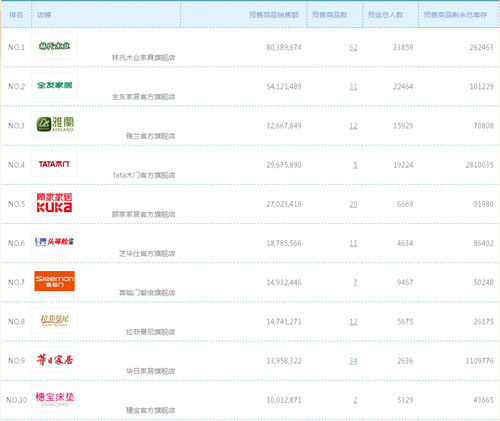Image resolution: width=500 pixels, height=421 pixels.
Task: Click the 拉菲曼尼 gold logo
Action: (x=54, y=320)
